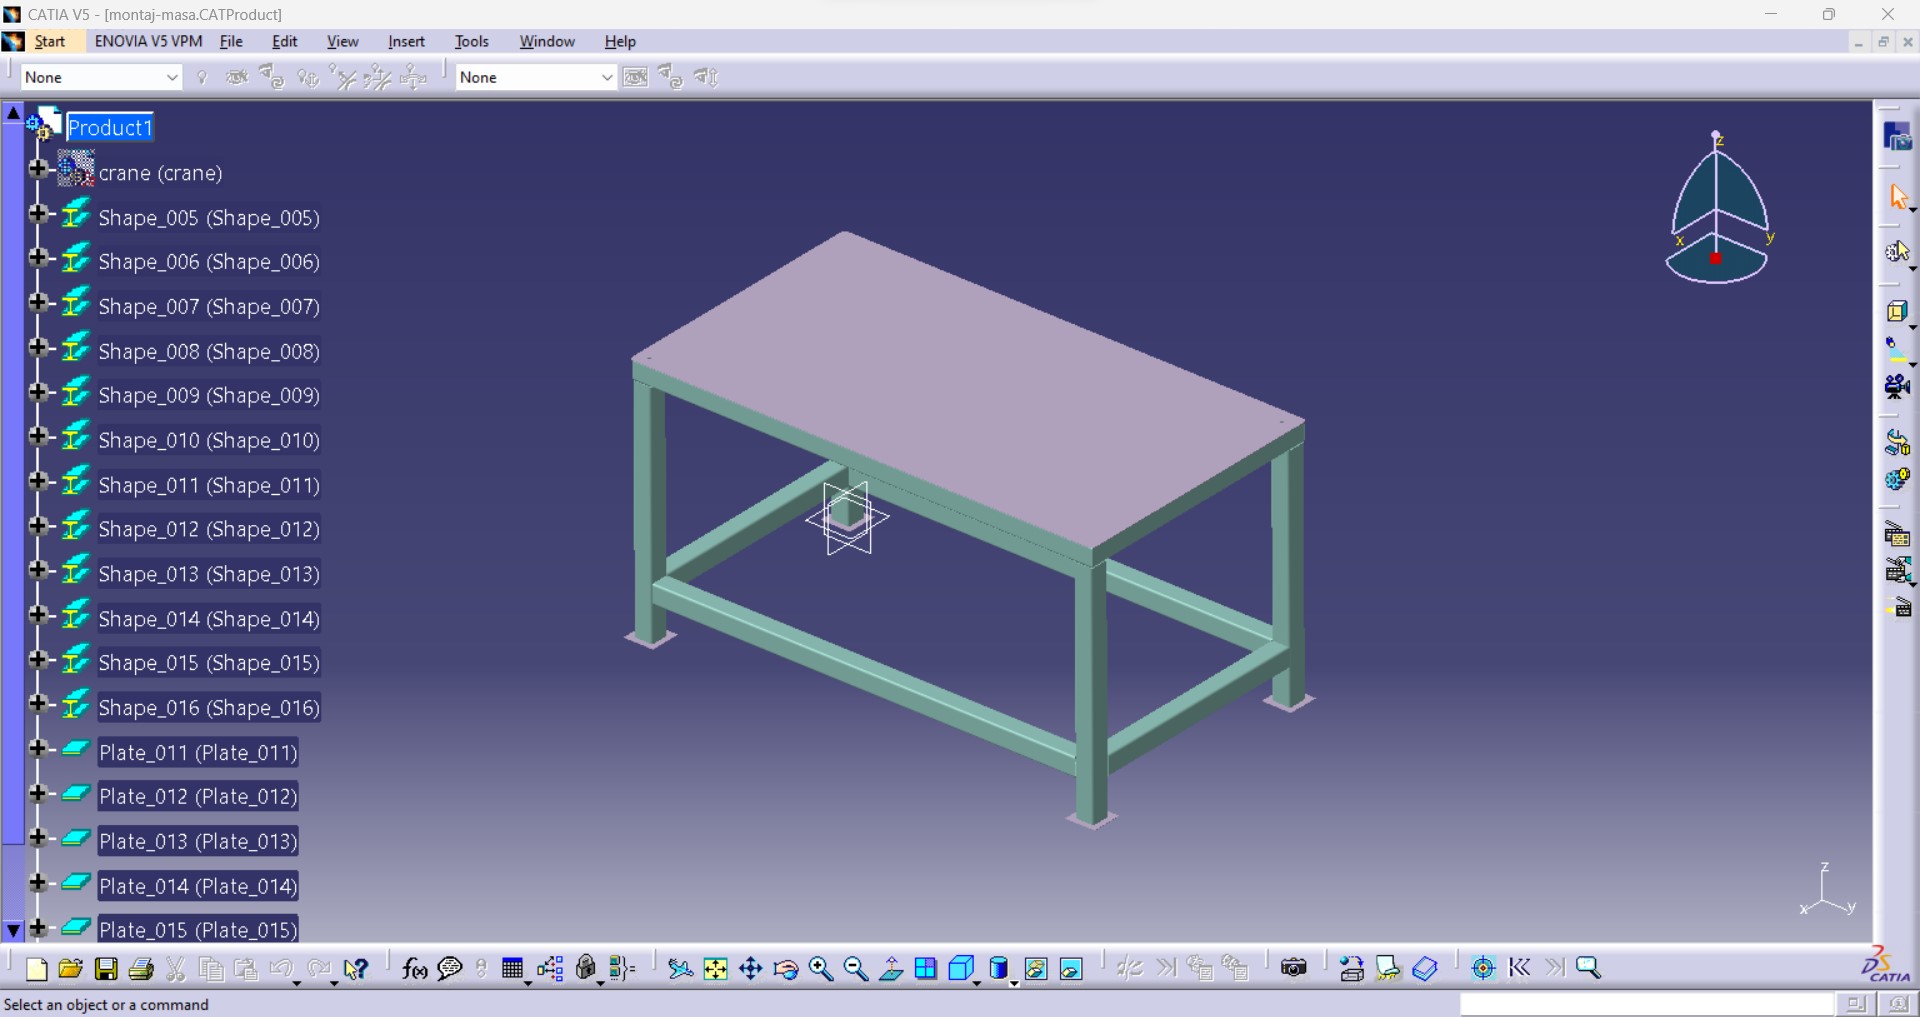Open the Design Table icon
The height and width of the screenshot is (1017, 1920).
(512, 968)
